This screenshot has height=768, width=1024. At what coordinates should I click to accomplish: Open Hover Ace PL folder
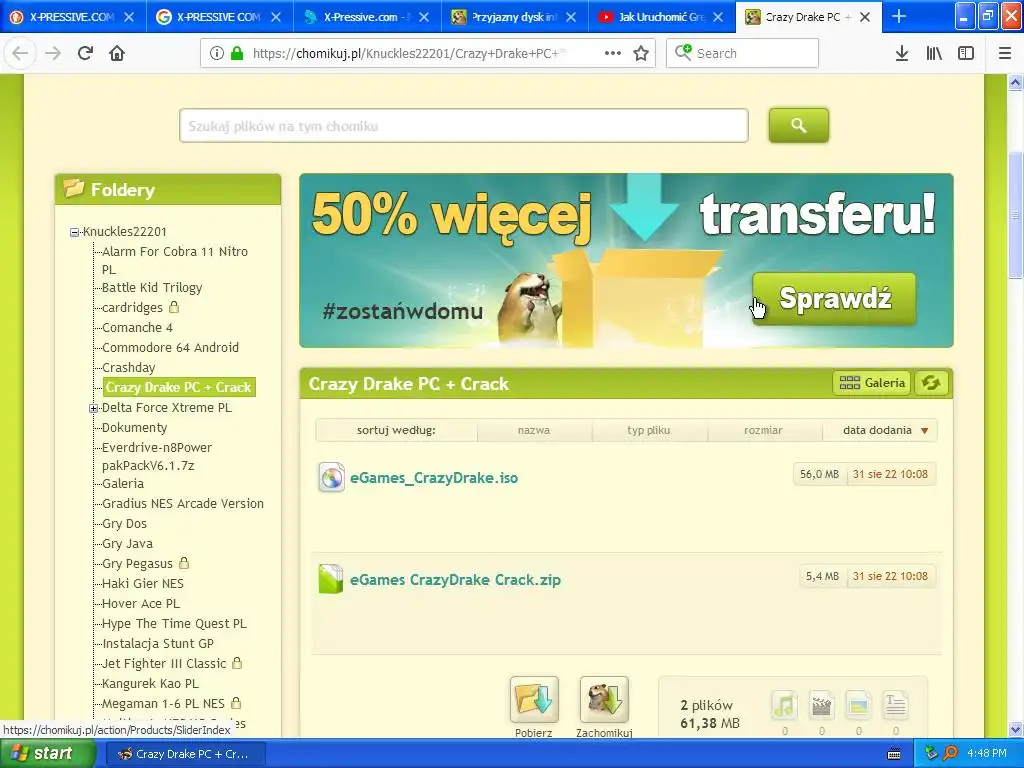(140, 603)
